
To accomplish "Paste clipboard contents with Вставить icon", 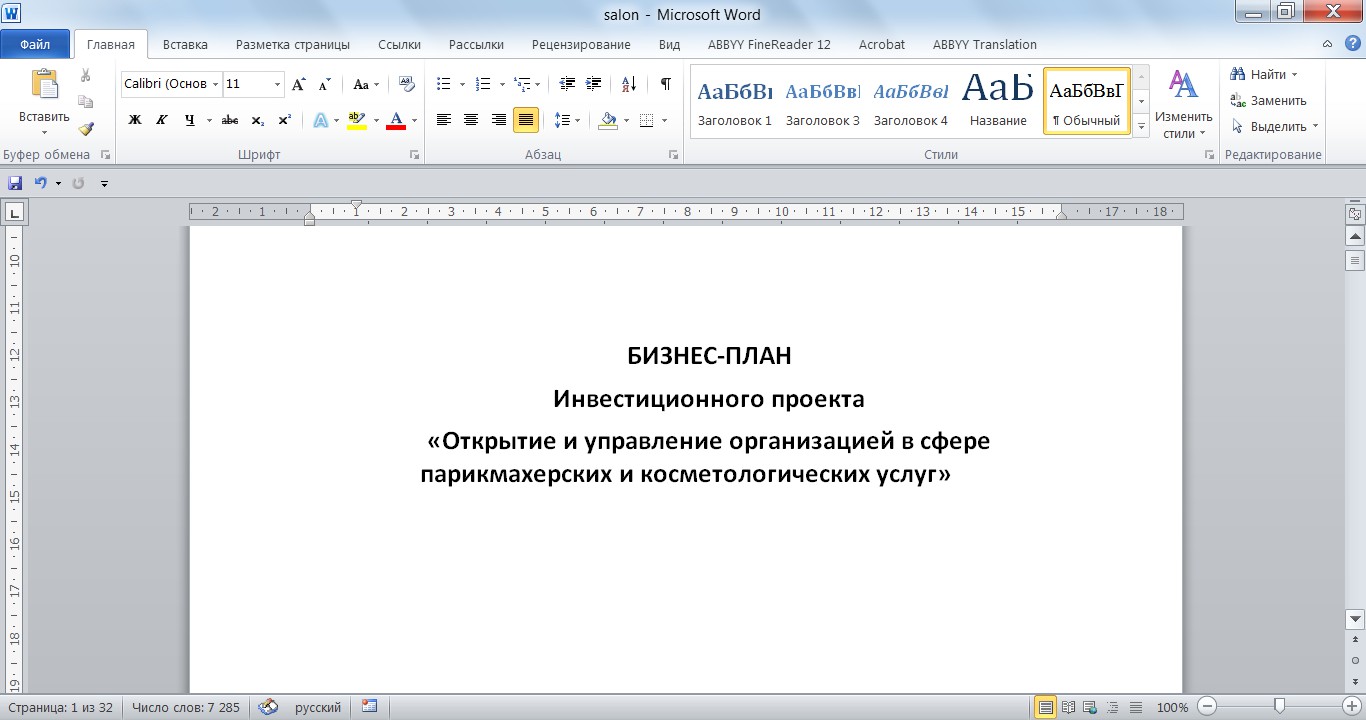I will point(44,84).
